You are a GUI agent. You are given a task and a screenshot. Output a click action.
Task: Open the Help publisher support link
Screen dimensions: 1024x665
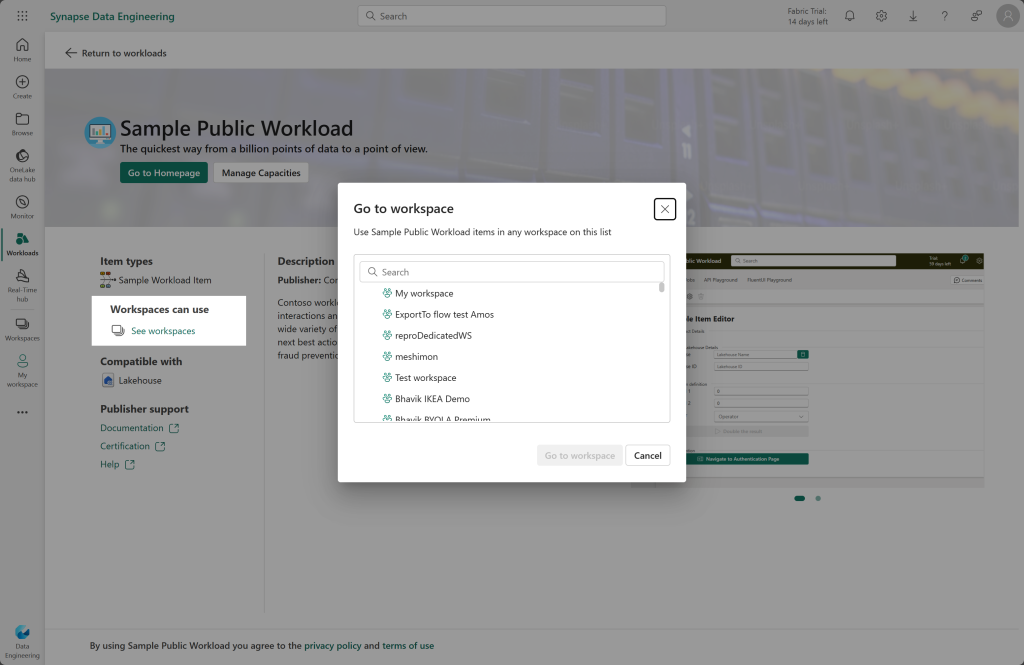(x=117, y=464)
